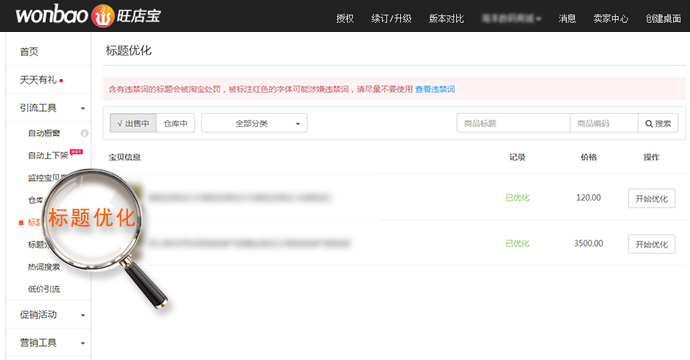This screenshot has height=360, width=690.
Task: Open 版本对比 in the top navigation
Action: pos(446,18)
